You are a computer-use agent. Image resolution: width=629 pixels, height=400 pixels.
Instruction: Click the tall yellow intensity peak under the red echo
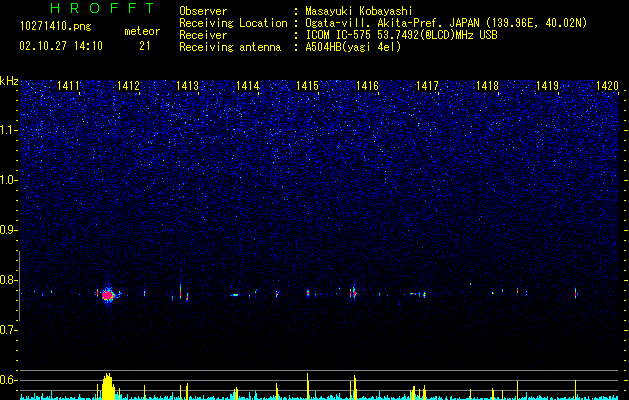pyautogui.click(x=108, y=386)
